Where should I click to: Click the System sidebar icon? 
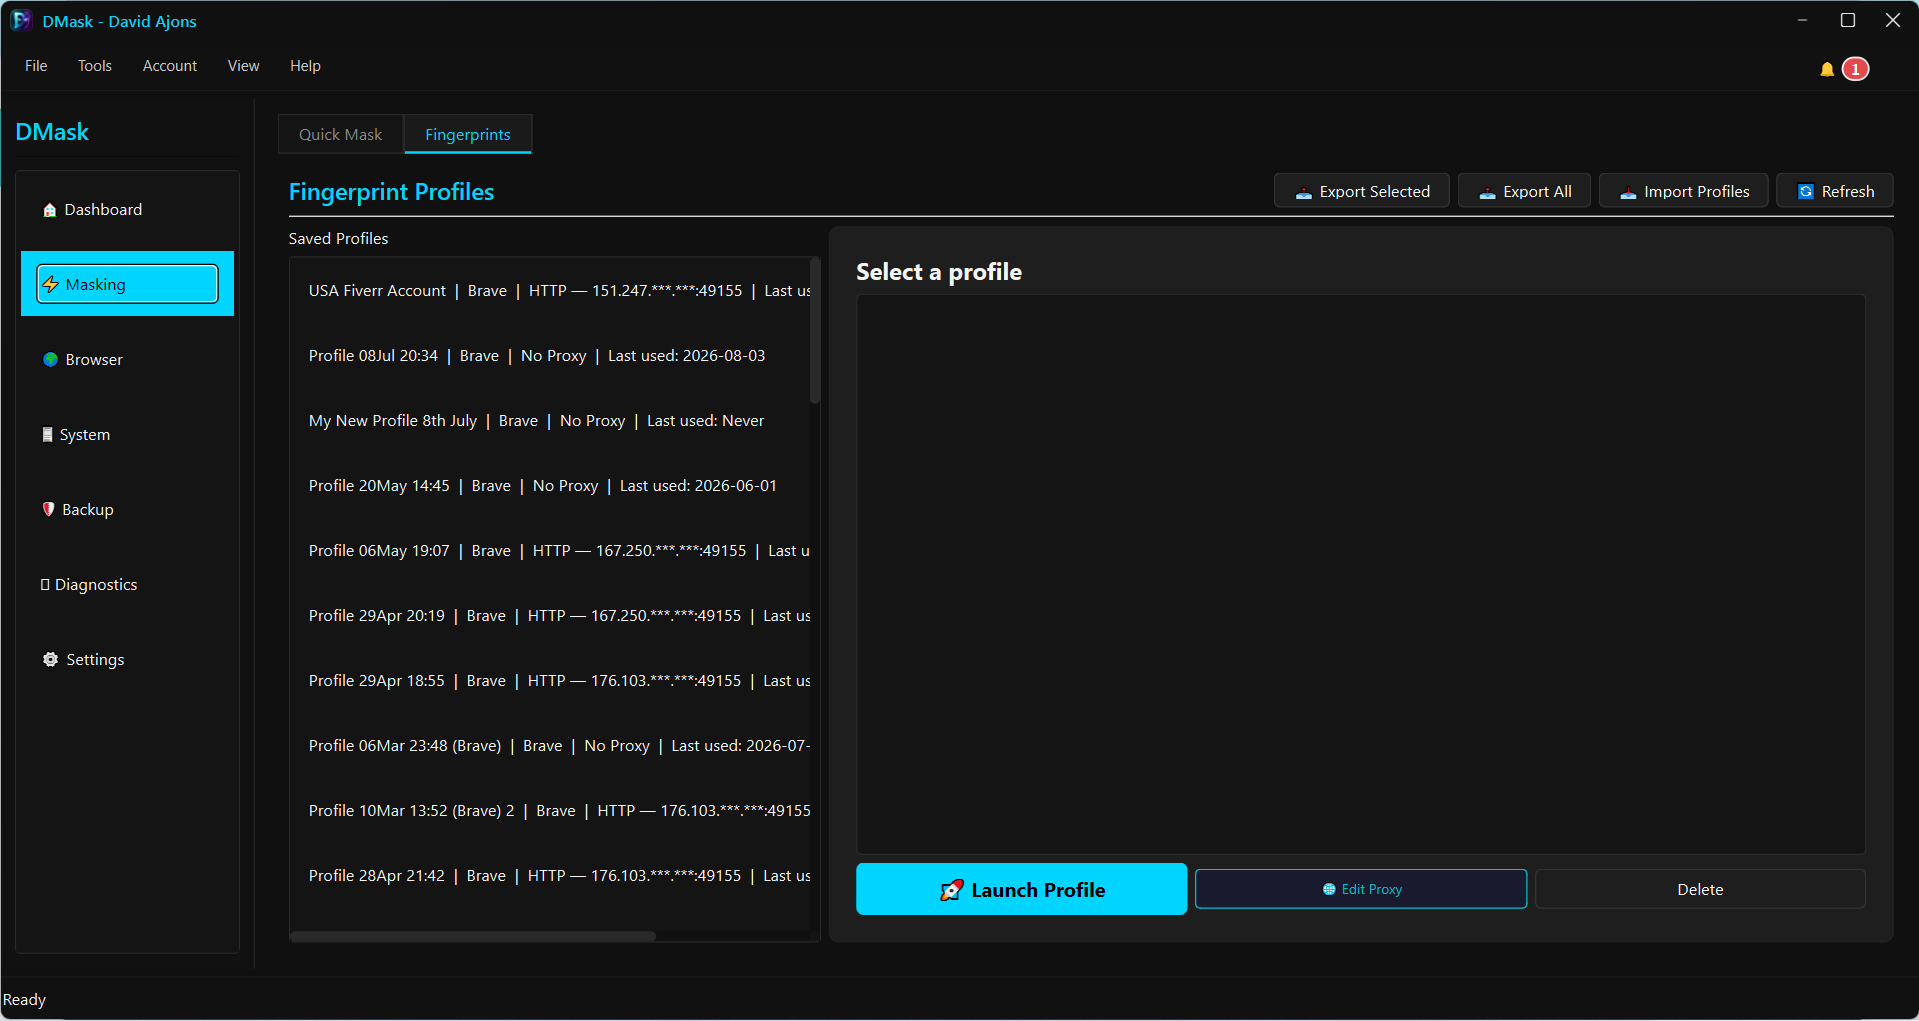pos(47,435)
